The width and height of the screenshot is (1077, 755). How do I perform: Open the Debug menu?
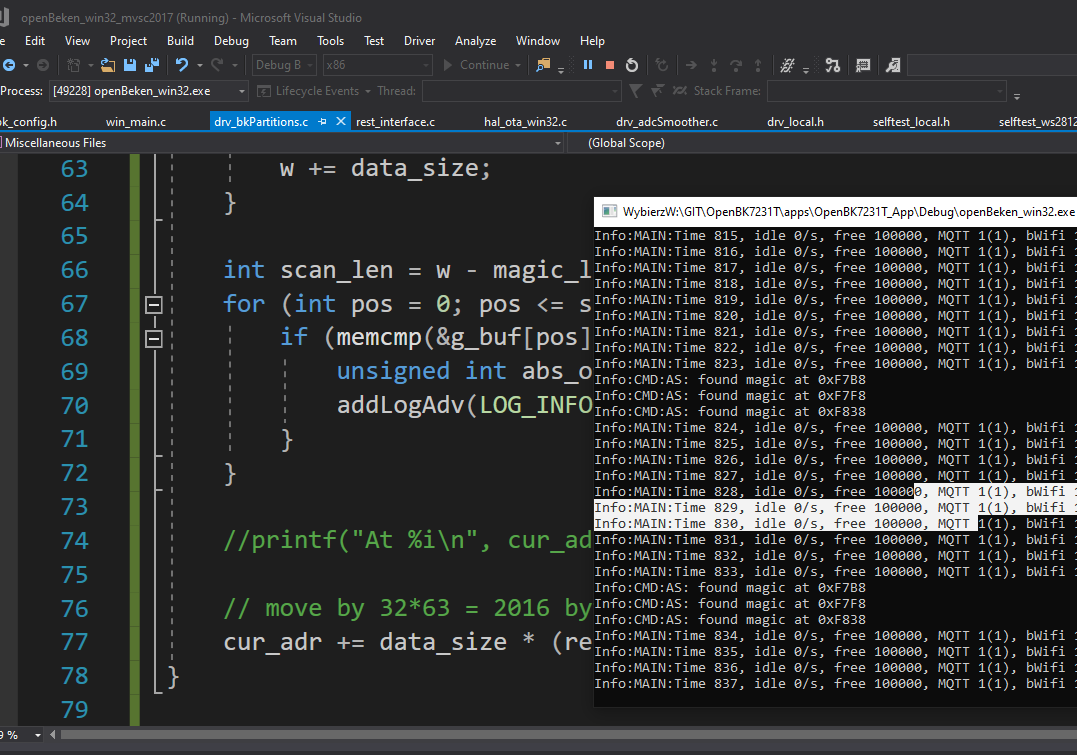click(x=231, y=41)
